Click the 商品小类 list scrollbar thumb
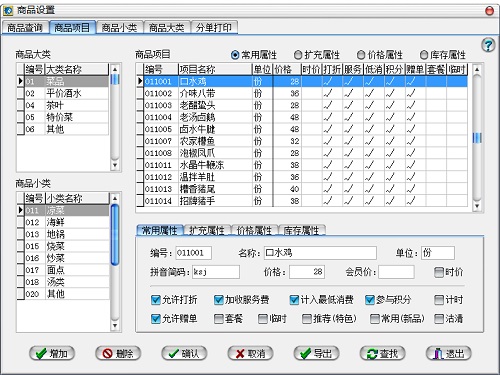The image size is (500, 375). (115, 235)
